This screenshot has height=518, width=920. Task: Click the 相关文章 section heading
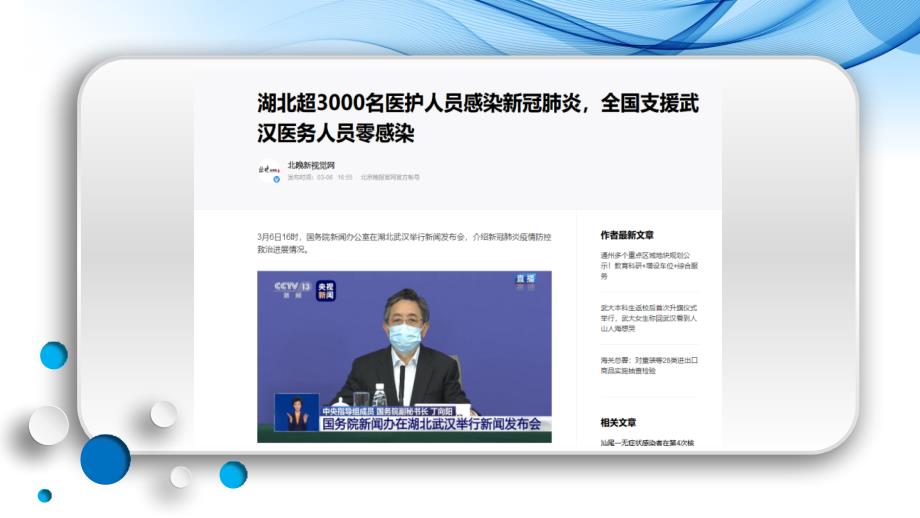pyautogui.click(x=618, y=422)
